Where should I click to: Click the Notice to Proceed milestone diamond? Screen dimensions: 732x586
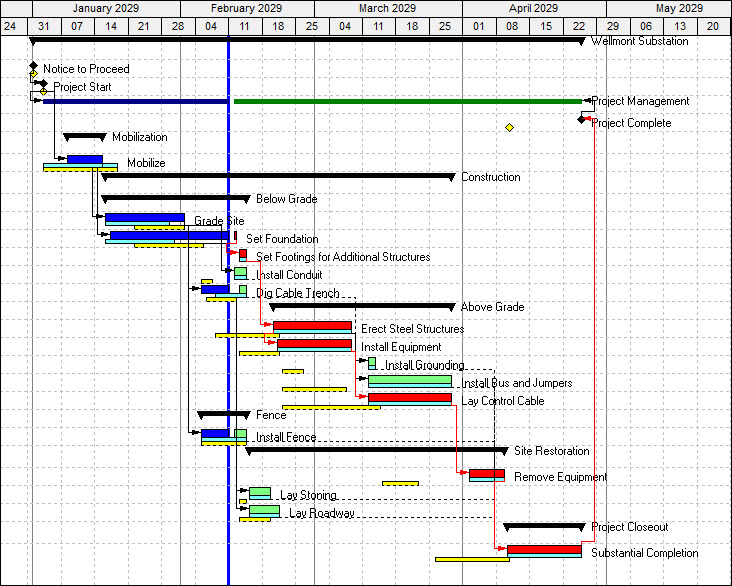coord(33,67)
